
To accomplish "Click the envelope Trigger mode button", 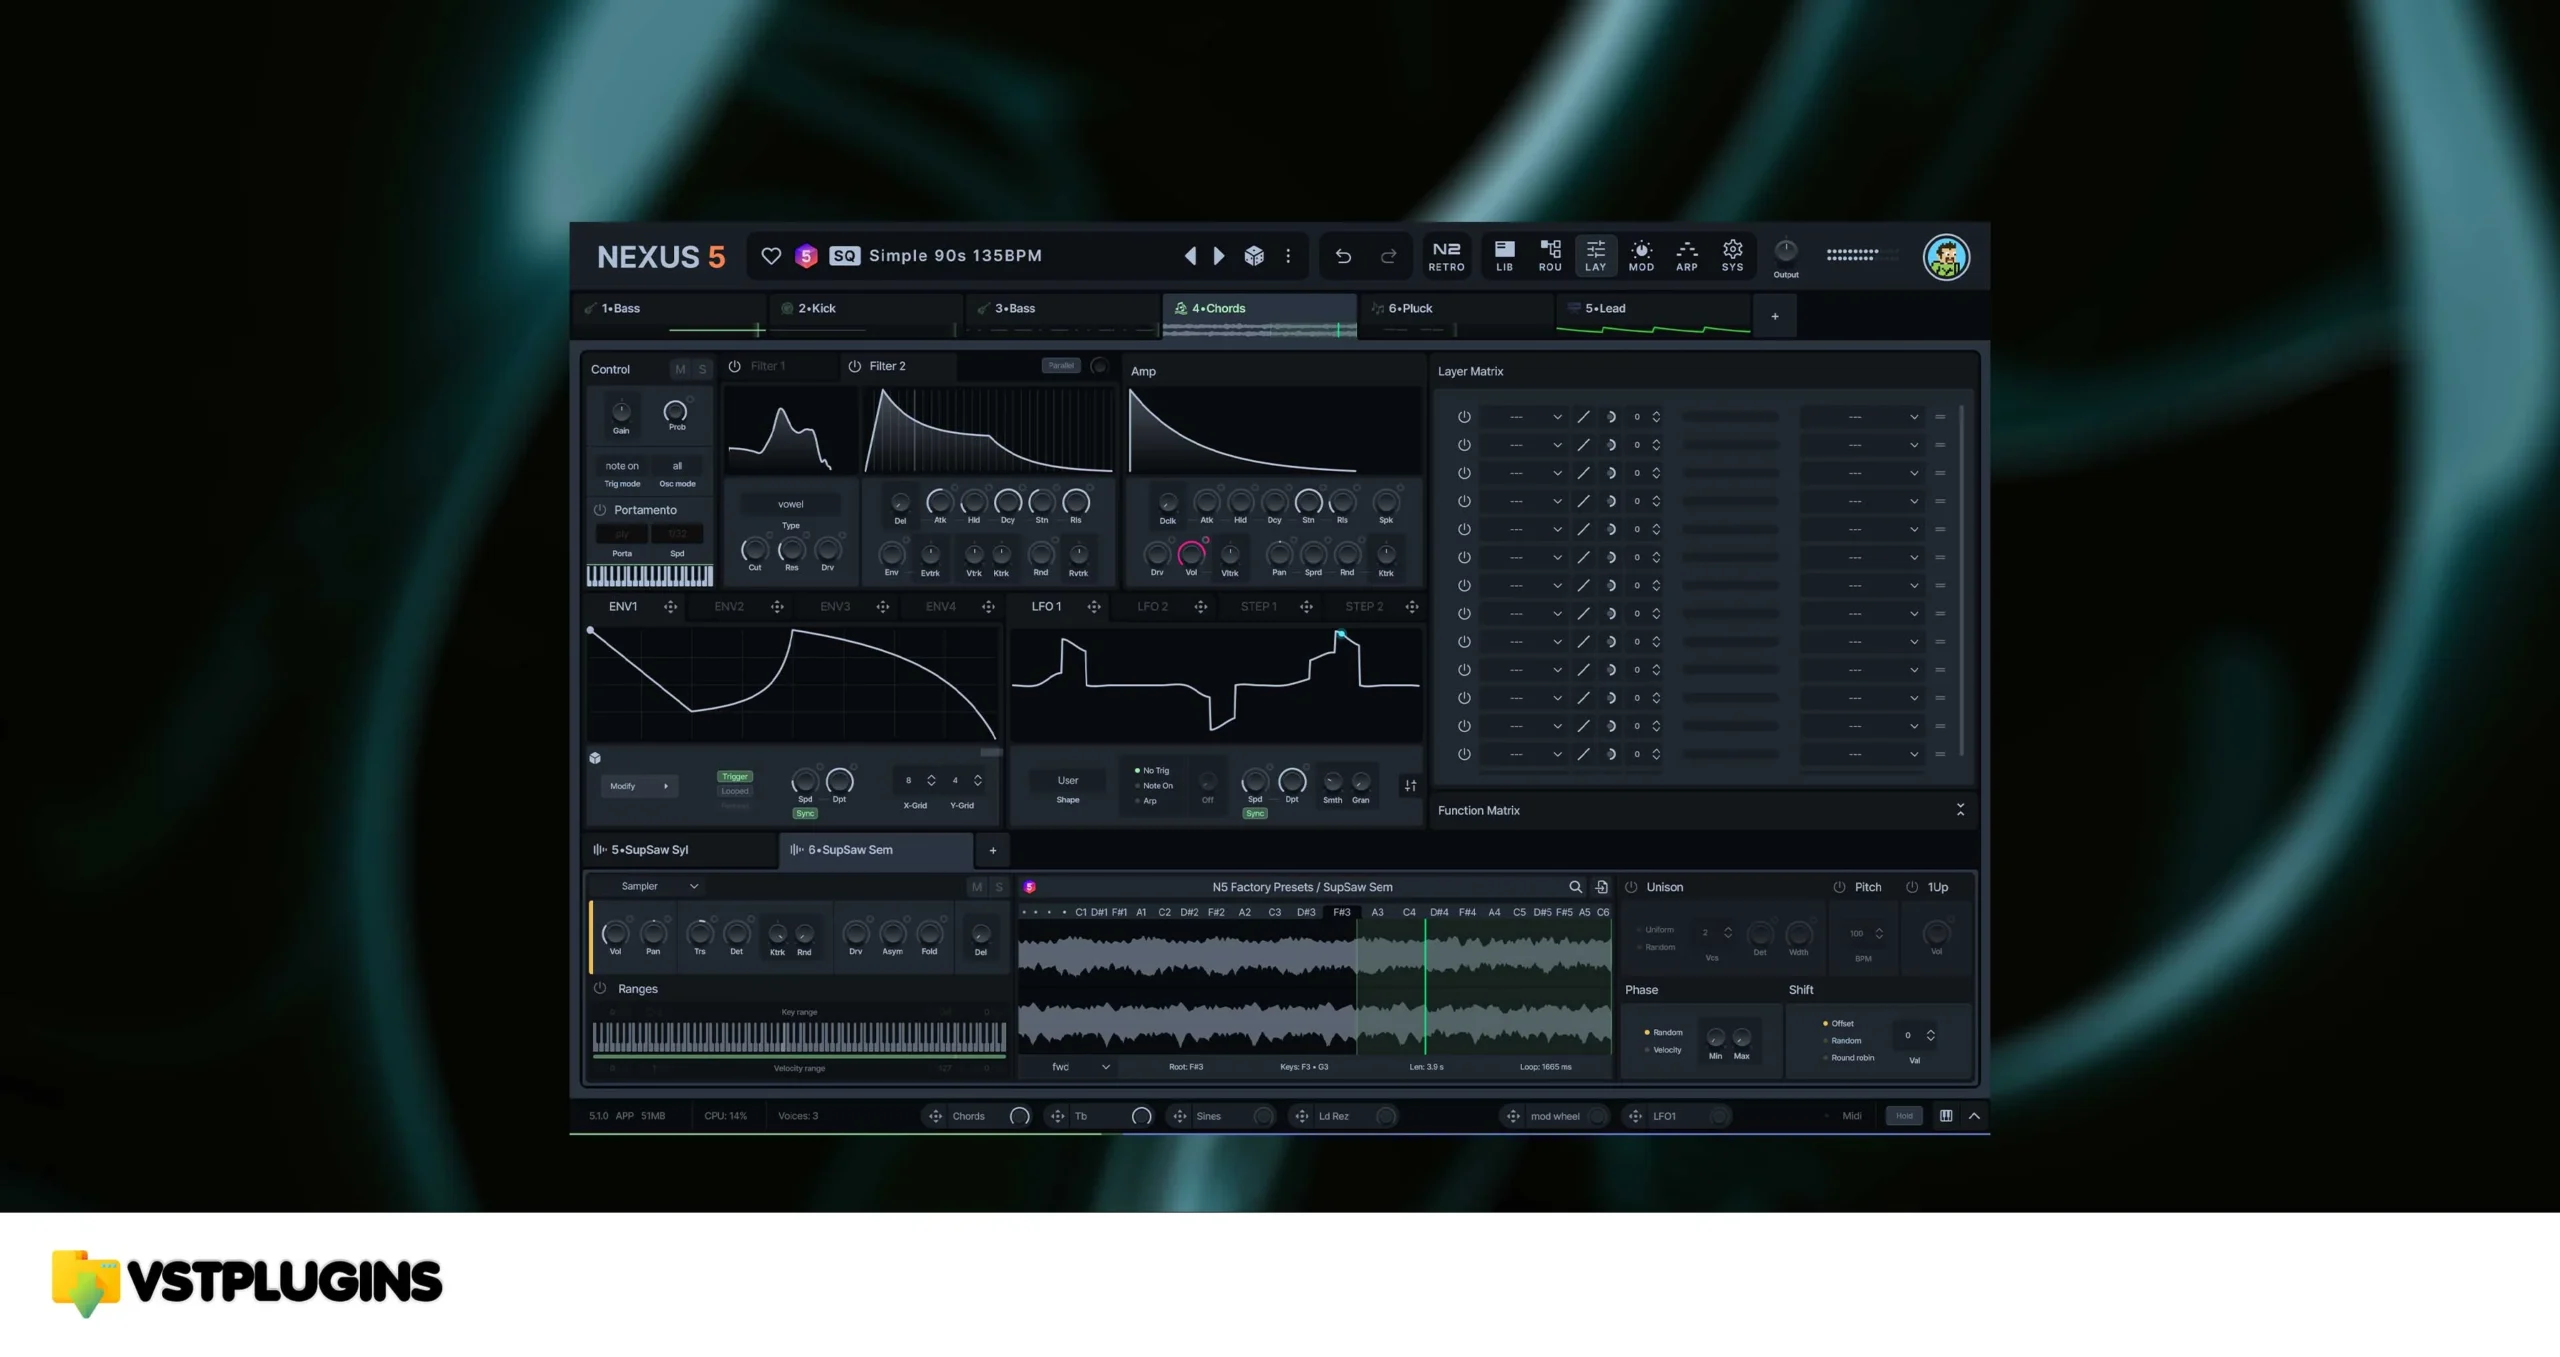I will [x=735, y=777].
